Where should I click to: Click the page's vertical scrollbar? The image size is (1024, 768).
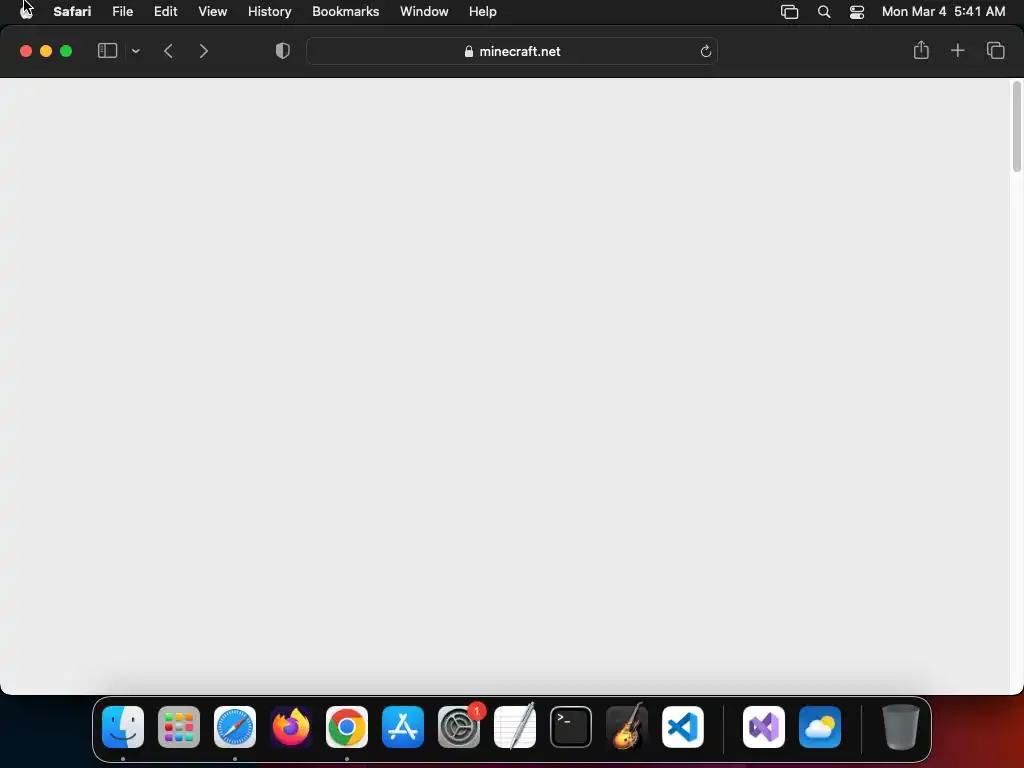(1016, 127)
